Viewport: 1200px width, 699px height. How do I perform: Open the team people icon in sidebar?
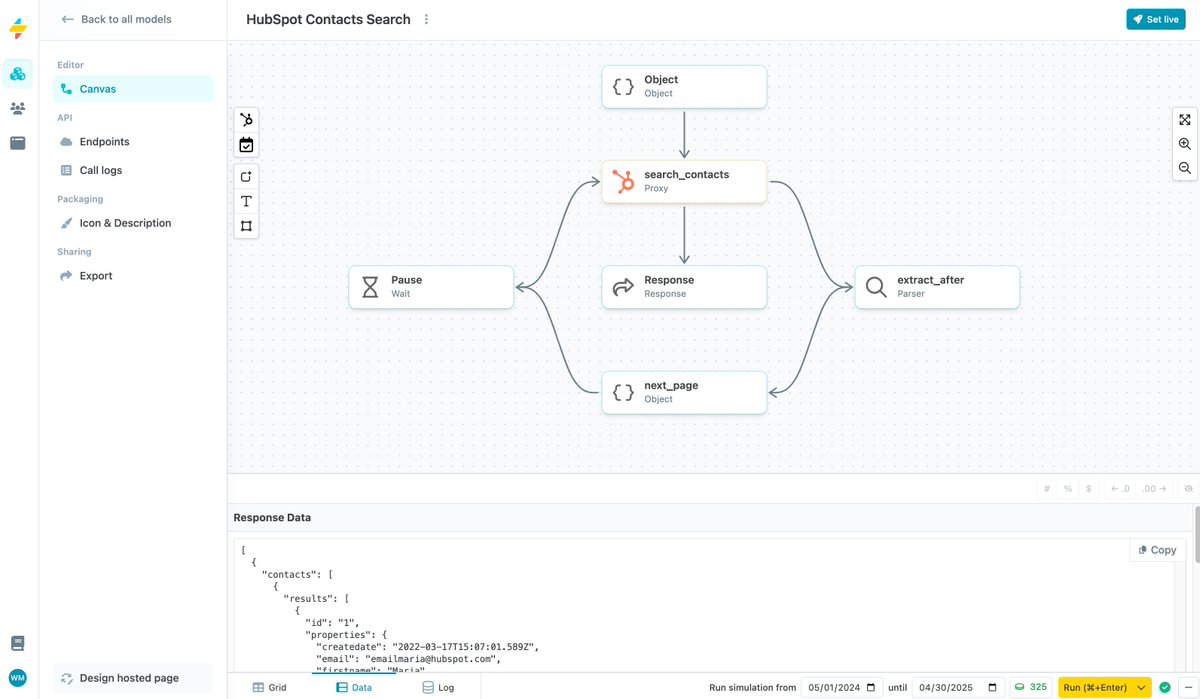(x=18, y=108)
